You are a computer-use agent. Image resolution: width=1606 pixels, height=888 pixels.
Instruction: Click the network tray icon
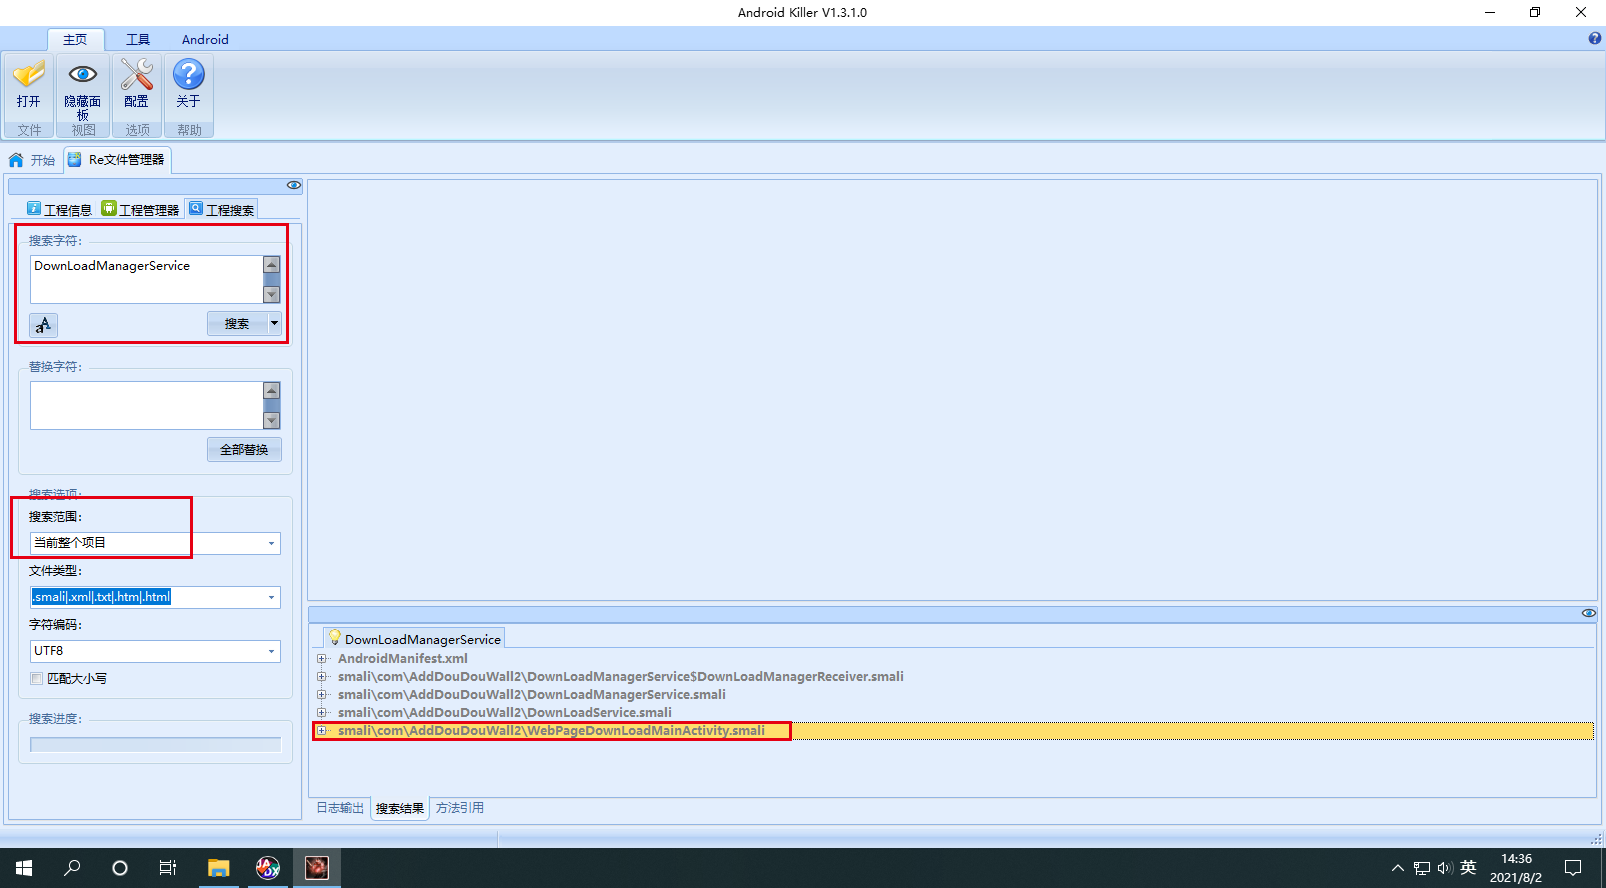pyautogui.click(x=1422, y=868)
